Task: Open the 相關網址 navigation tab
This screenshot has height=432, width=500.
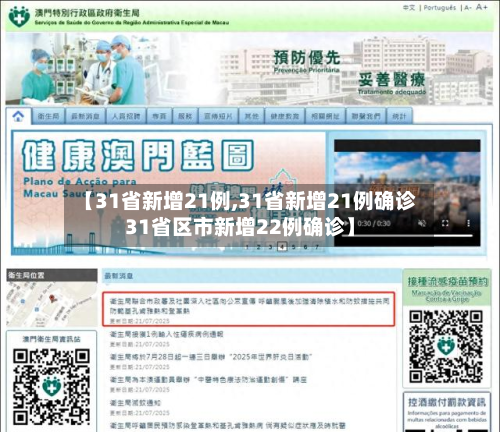Action: coord(325,116)
